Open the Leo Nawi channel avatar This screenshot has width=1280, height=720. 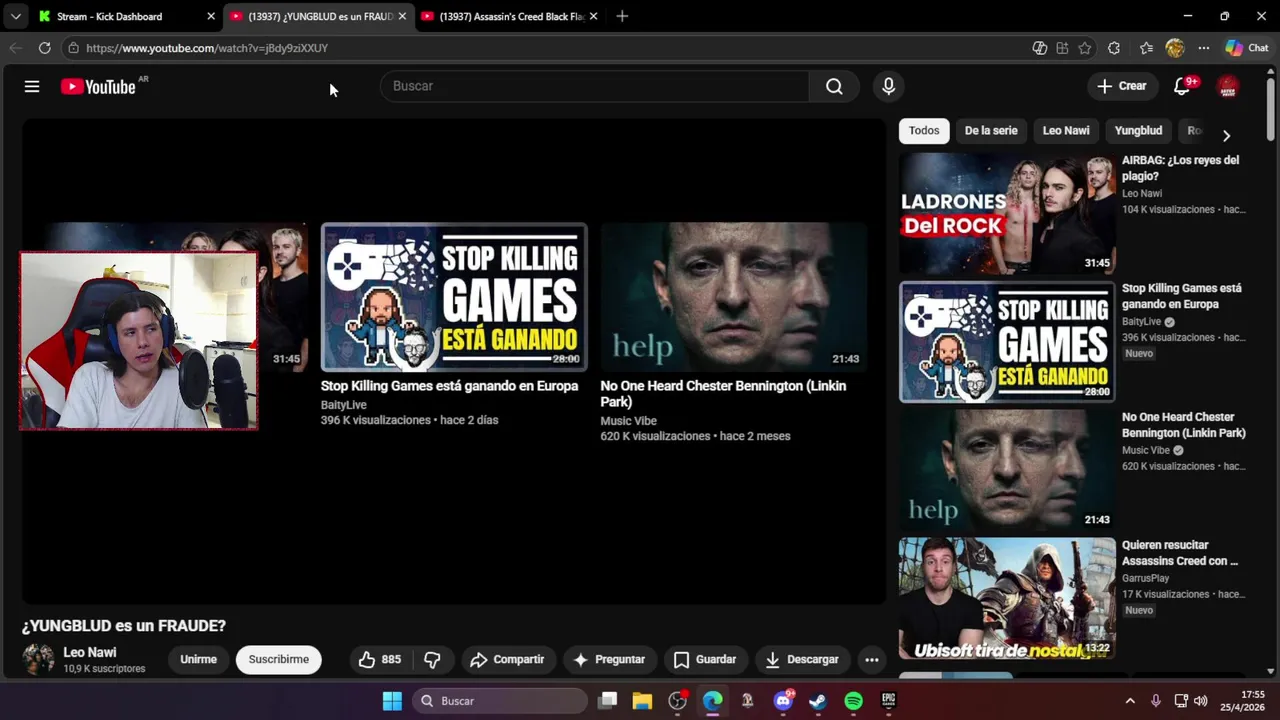(x=38, y=659)
